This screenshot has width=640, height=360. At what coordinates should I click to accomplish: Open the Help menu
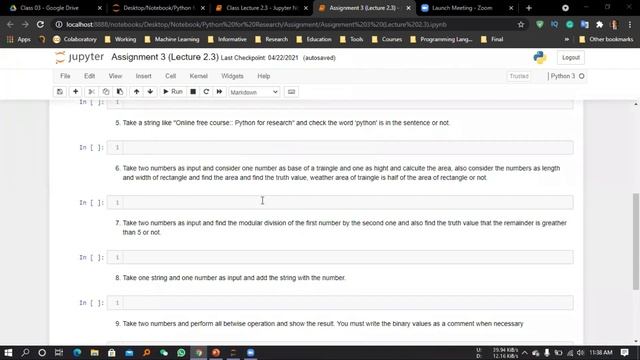coord(264,76)
